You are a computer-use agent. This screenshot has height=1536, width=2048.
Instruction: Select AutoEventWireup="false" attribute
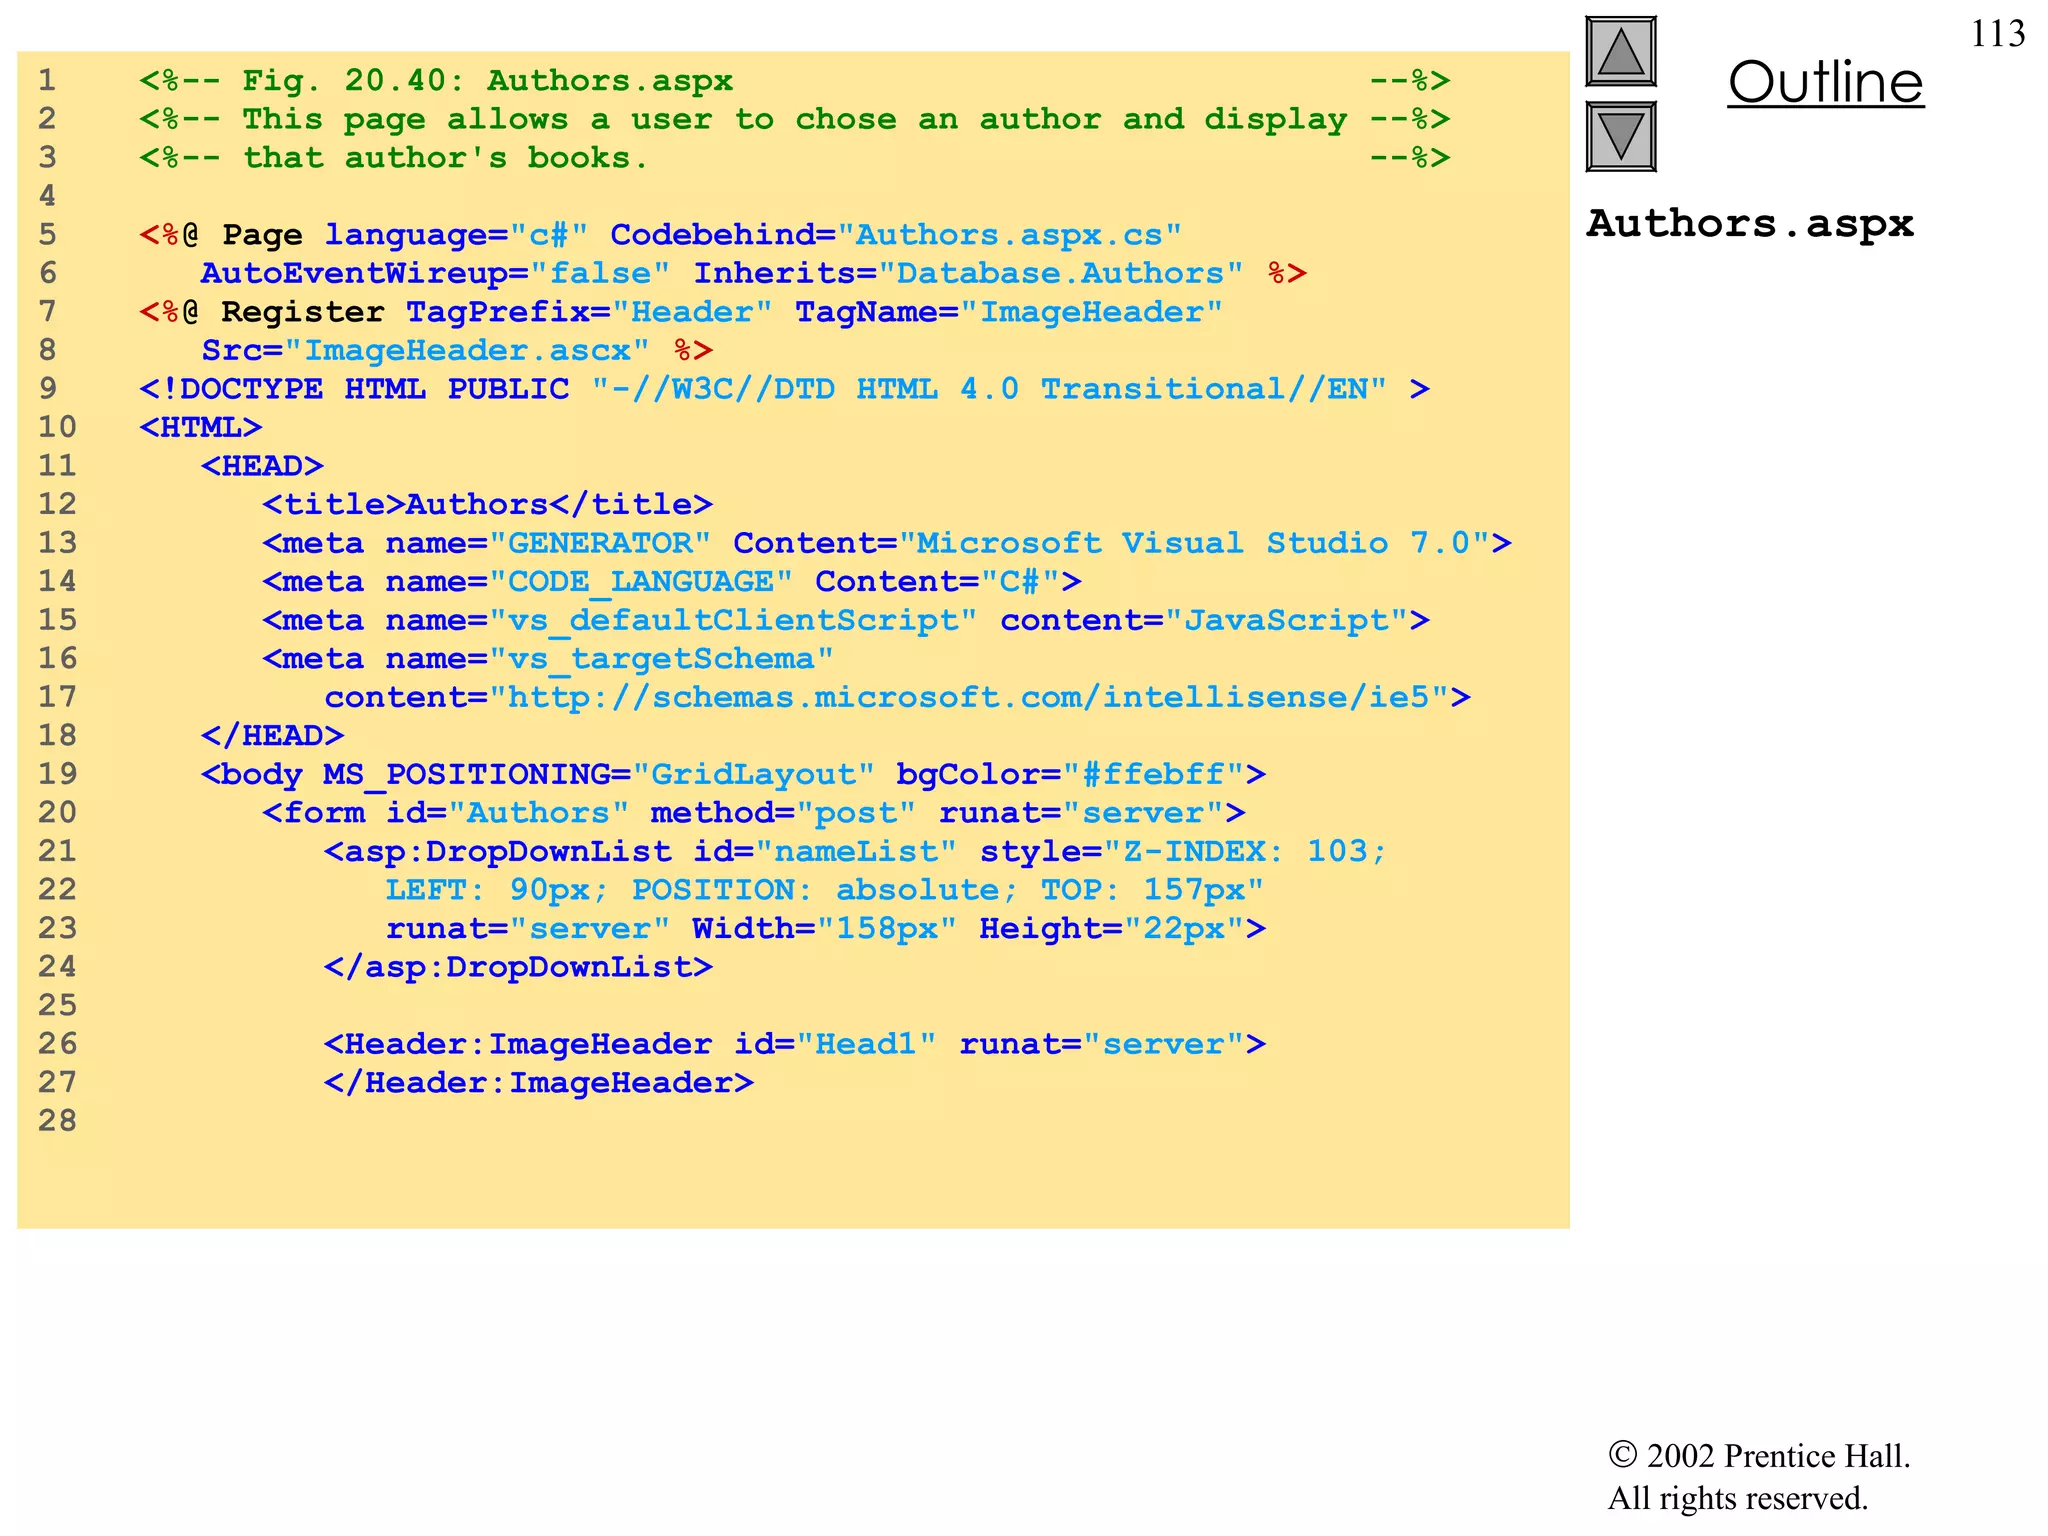coord(435,273)
